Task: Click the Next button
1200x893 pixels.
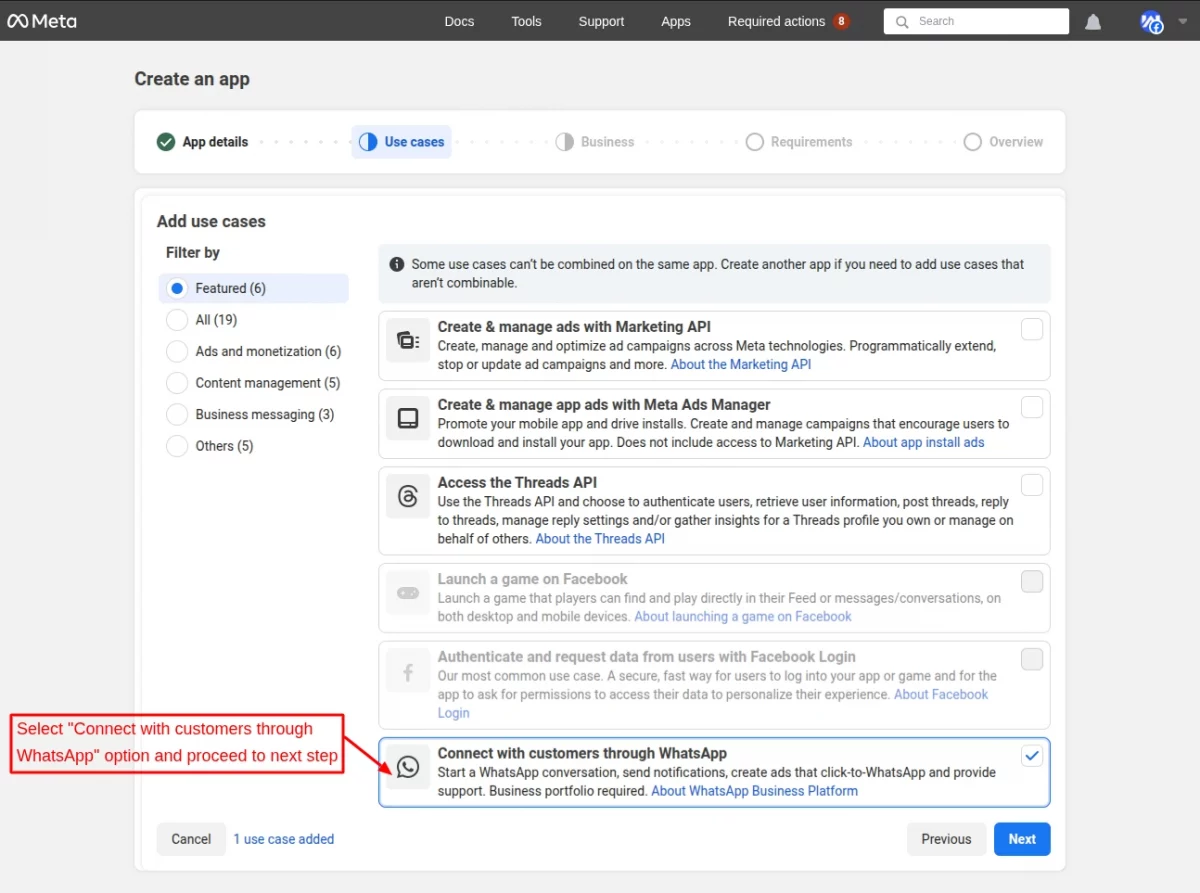Action: pyautogui.click(x=1022, y=839)
